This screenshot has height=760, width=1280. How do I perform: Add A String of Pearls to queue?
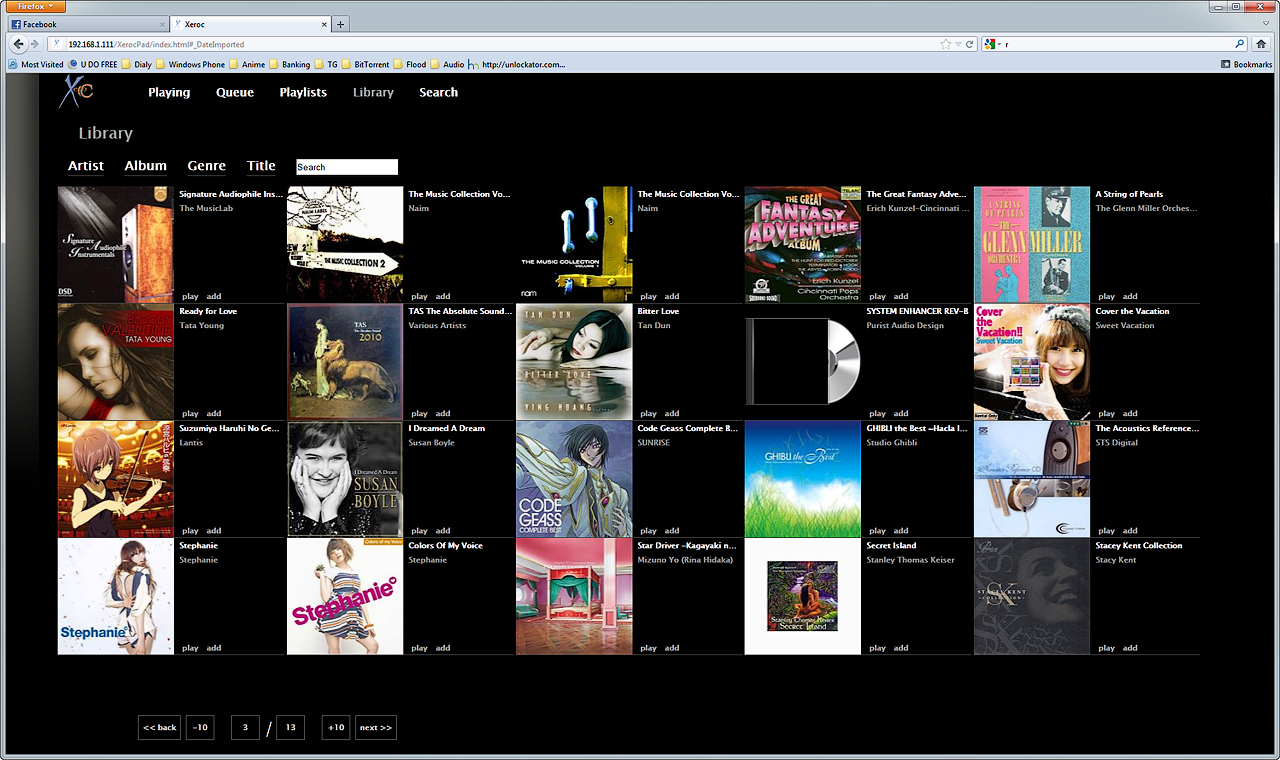1130,296
